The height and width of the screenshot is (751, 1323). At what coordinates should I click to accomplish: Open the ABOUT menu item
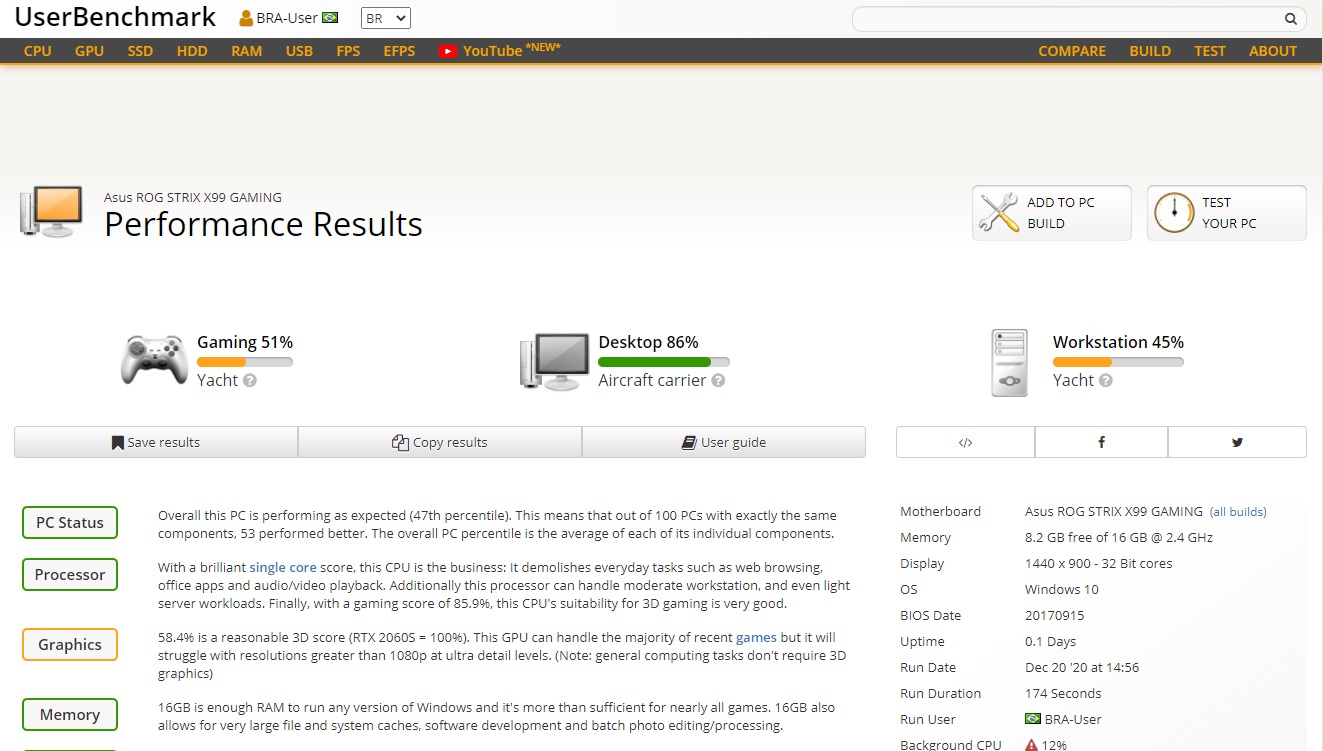[x=1273, y=51]
